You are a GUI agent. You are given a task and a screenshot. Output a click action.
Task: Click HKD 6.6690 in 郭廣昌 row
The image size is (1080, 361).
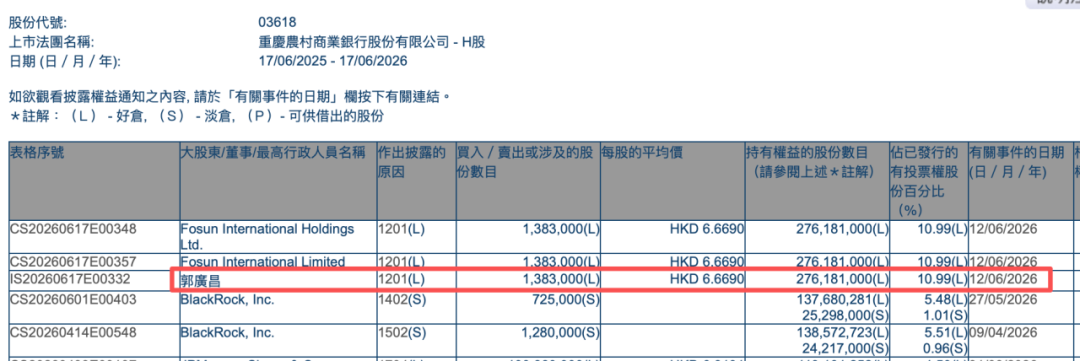706,280
